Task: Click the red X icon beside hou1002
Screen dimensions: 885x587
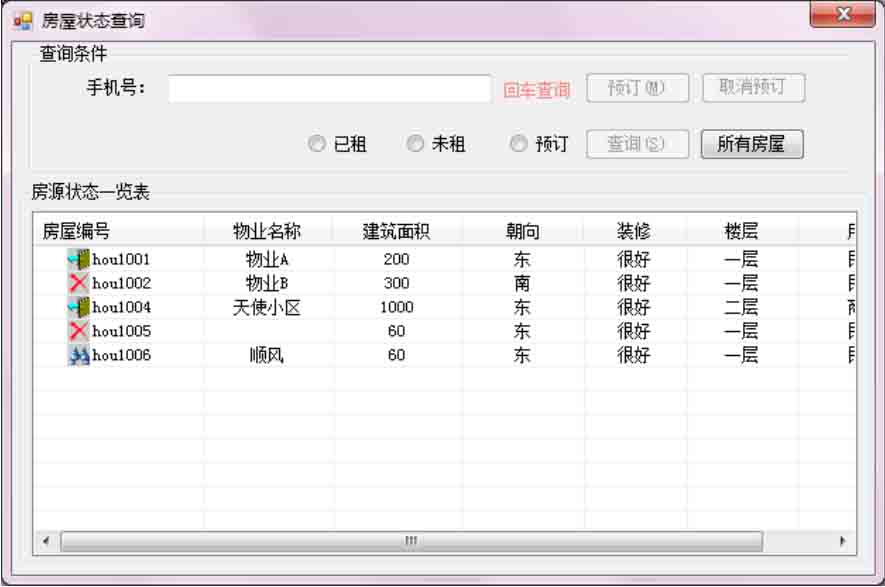Action: (79, 283)
